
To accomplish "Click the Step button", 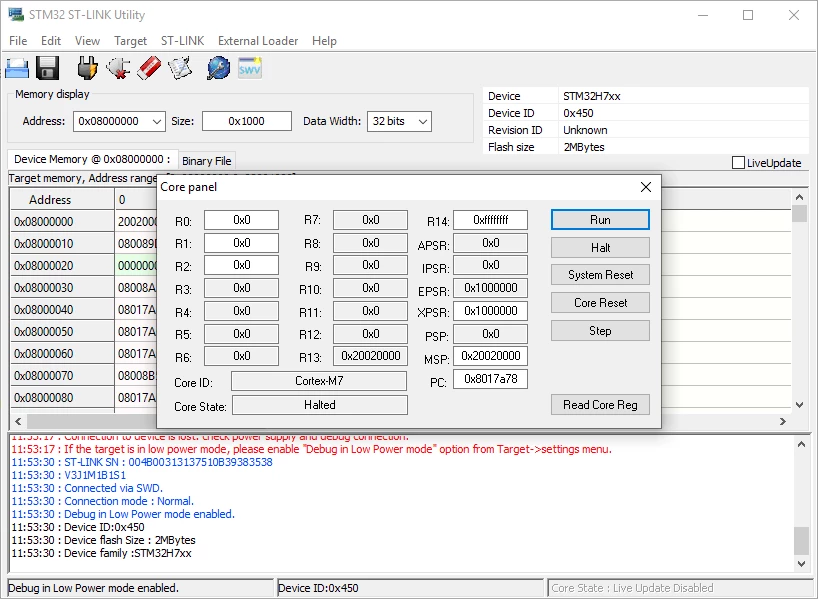I will point(600,331).
